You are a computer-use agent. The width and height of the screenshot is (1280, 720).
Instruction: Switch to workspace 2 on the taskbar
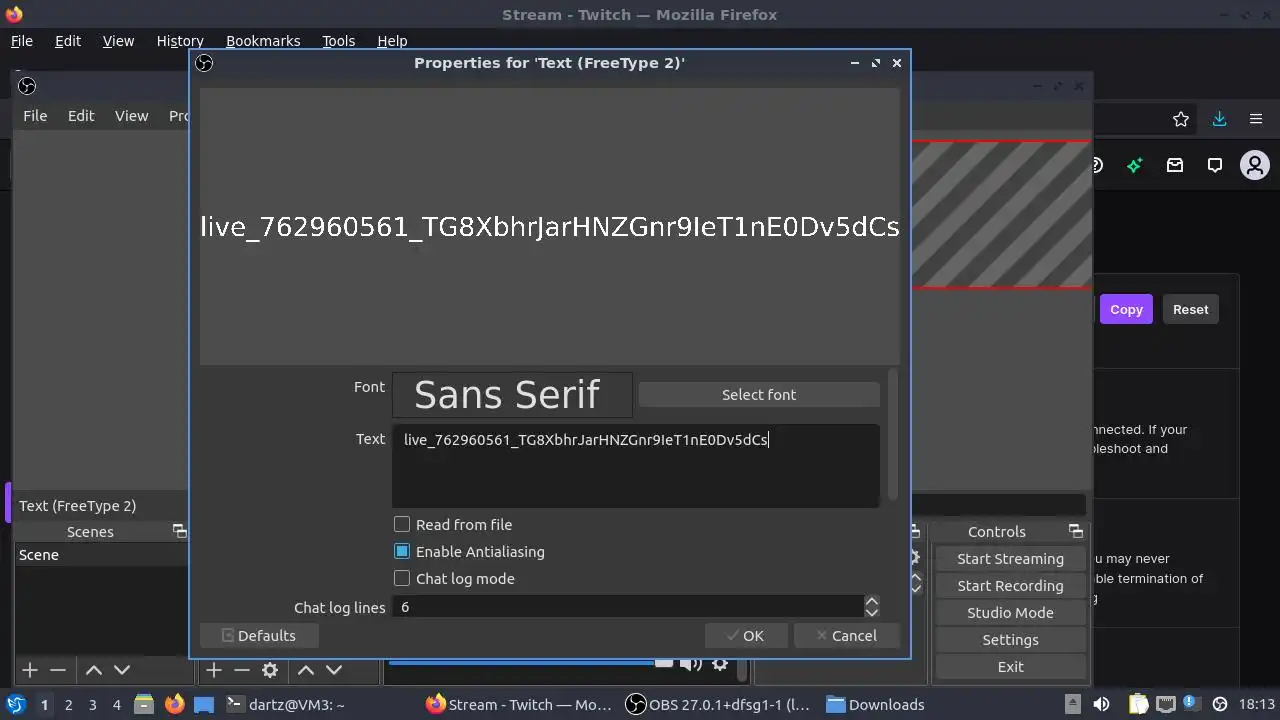pyautogui.click(x=68, y=704)
